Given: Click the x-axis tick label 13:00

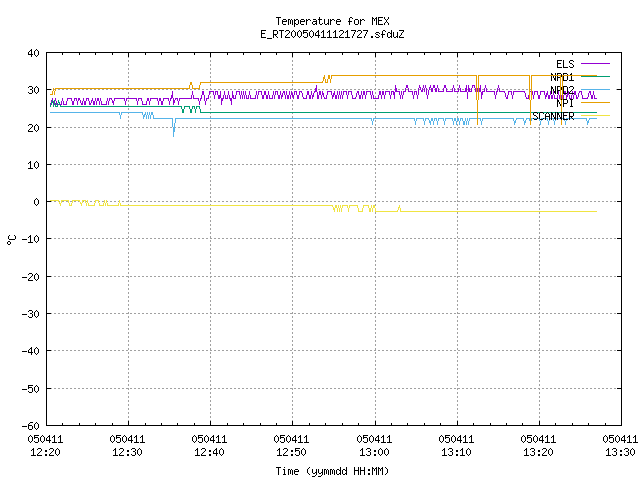Looking at the screenshot, I should tap(374, 452).
